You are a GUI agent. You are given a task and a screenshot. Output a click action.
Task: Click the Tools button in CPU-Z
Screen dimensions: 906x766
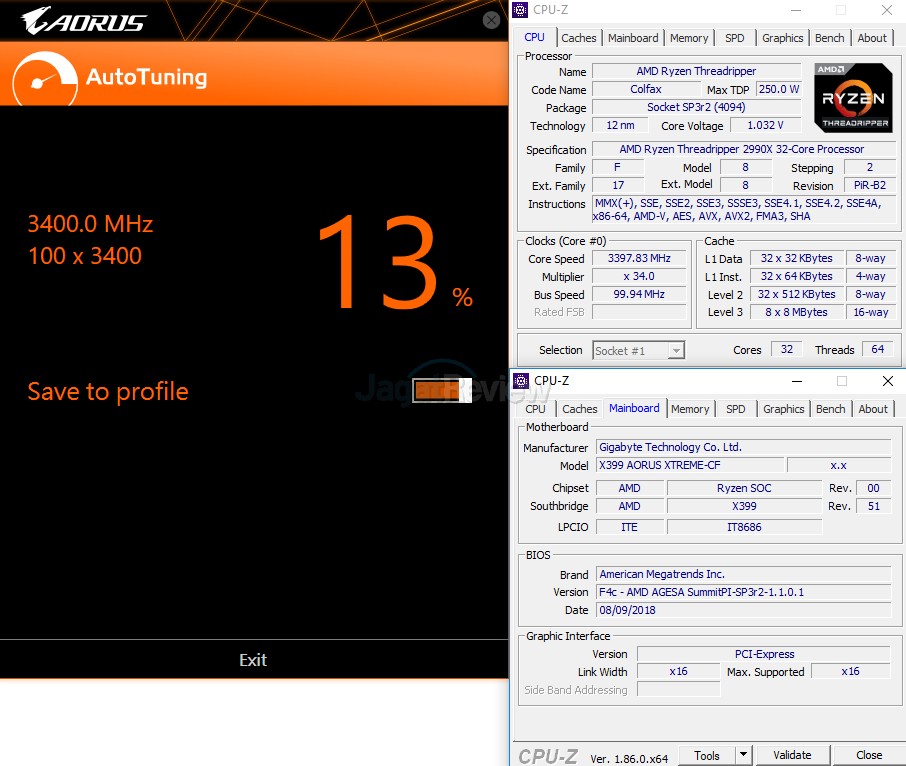[x=707, y=755]
